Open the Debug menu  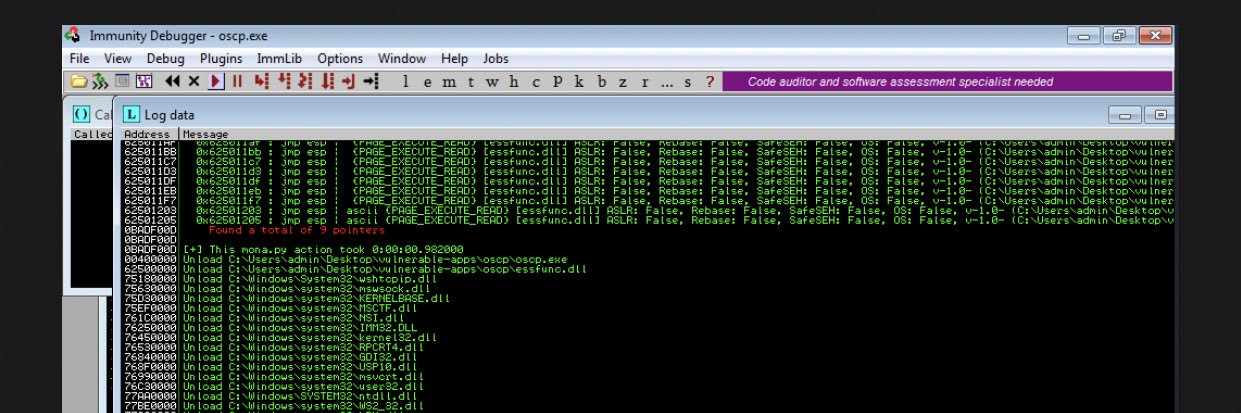point(166,59)
